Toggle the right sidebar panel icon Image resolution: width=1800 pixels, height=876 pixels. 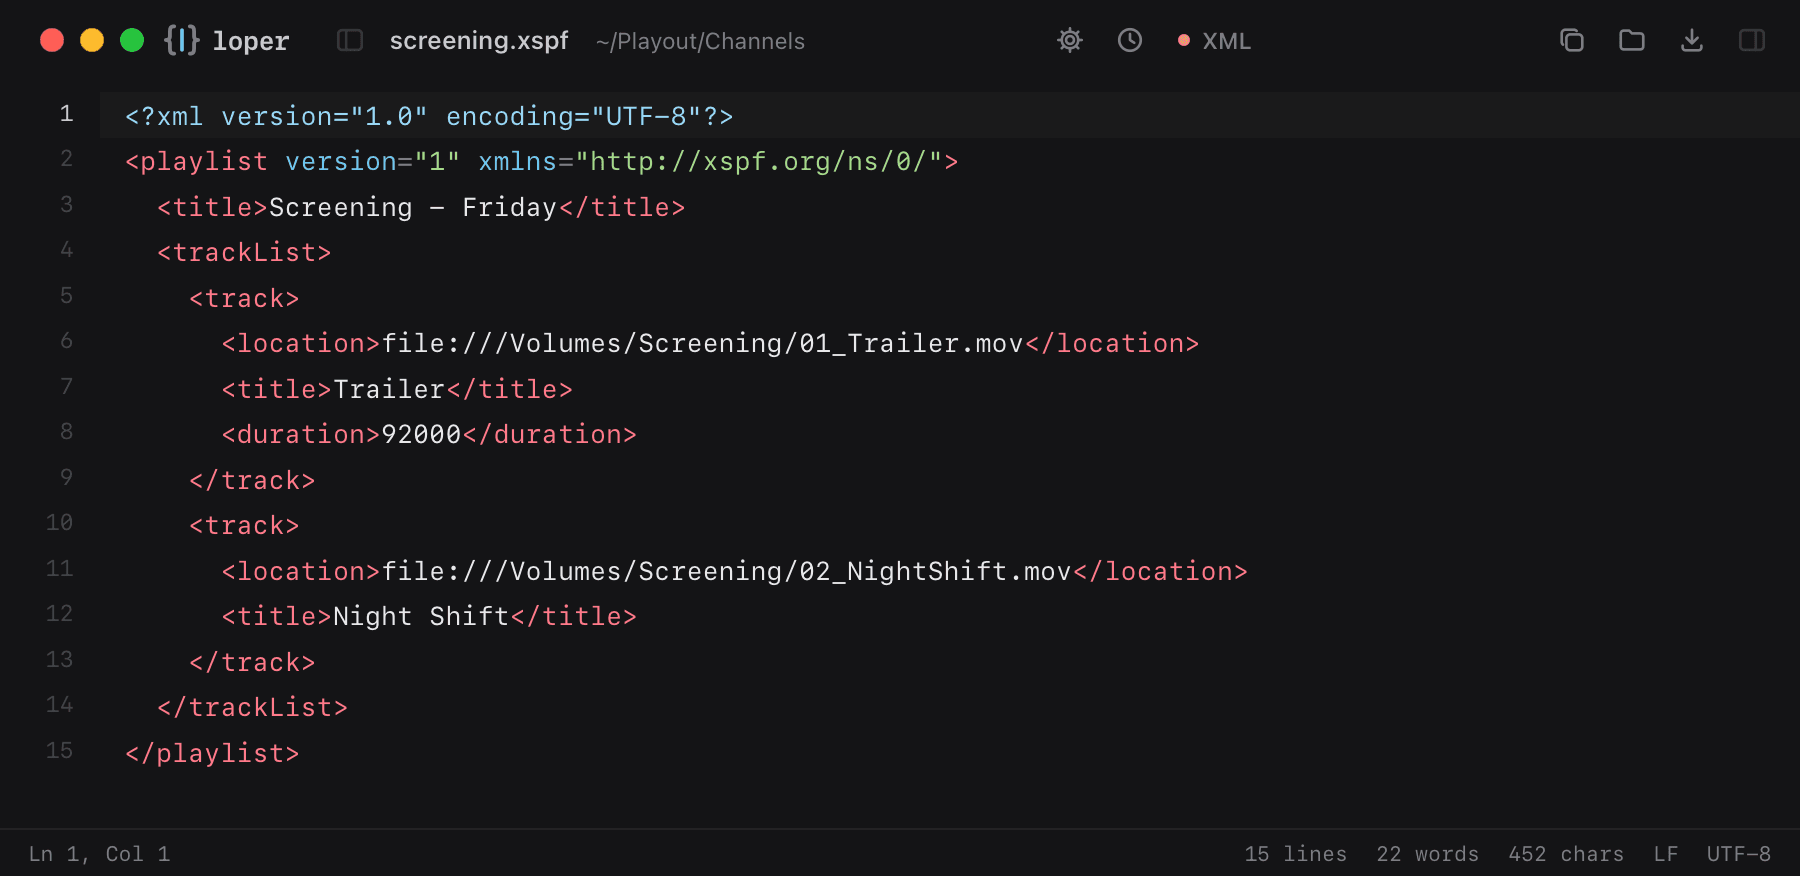(x=1752, y=40)
